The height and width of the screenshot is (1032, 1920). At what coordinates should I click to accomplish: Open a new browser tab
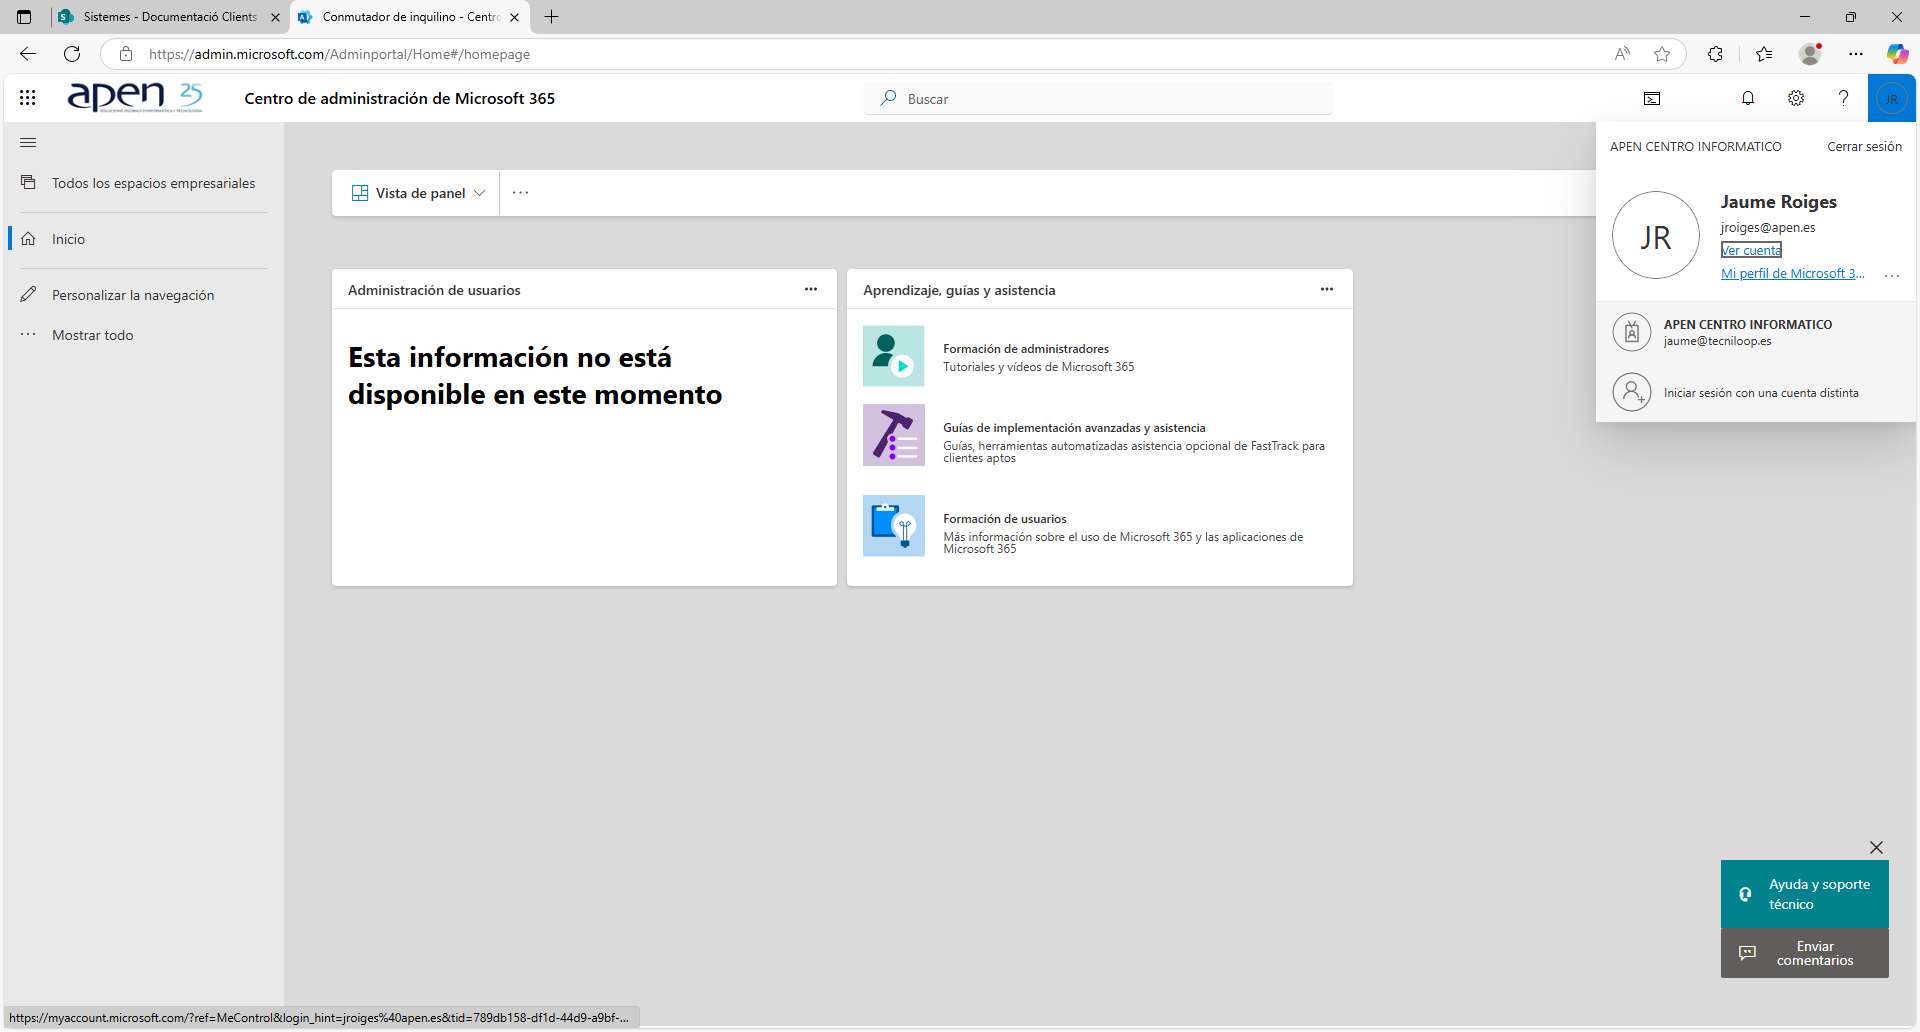(x=551, y=17)
